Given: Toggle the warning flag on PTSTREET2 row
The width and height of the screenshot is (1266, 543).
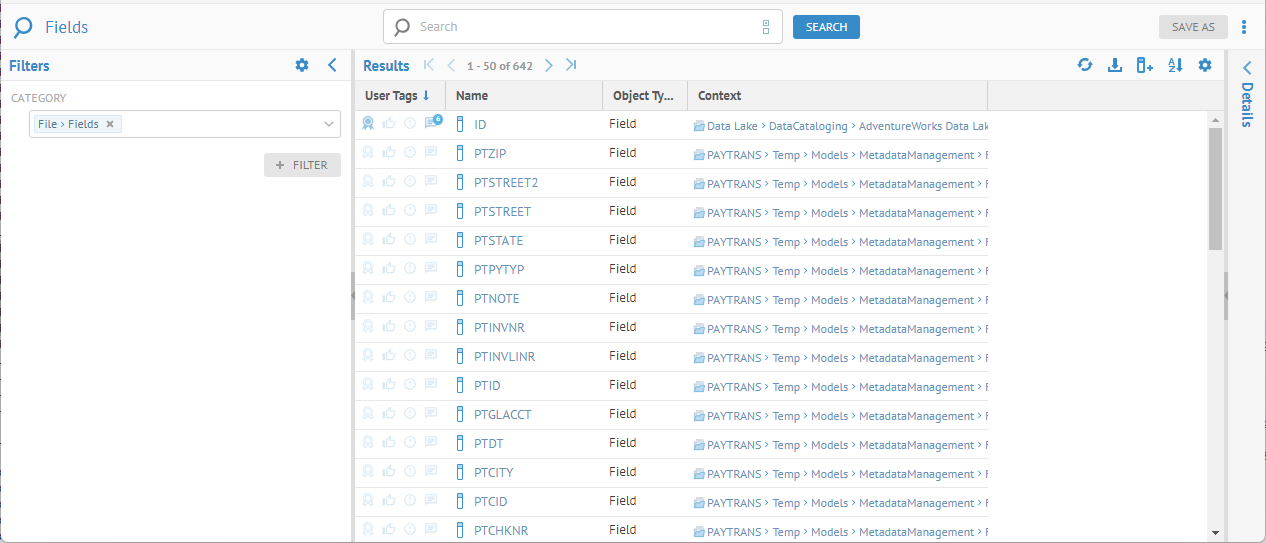Looking at the screenshot, I should point(410,182).
